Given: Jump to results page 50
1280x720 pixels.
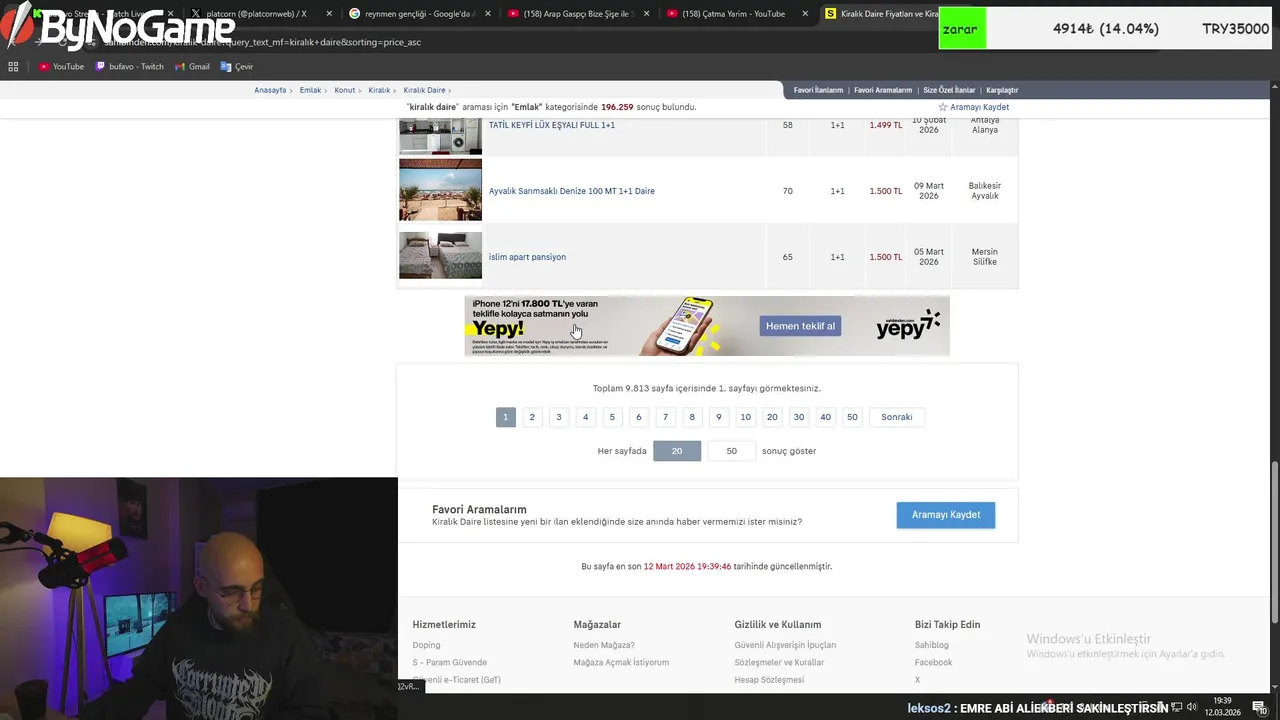Looking at the screenshot, I should point(852,417).
